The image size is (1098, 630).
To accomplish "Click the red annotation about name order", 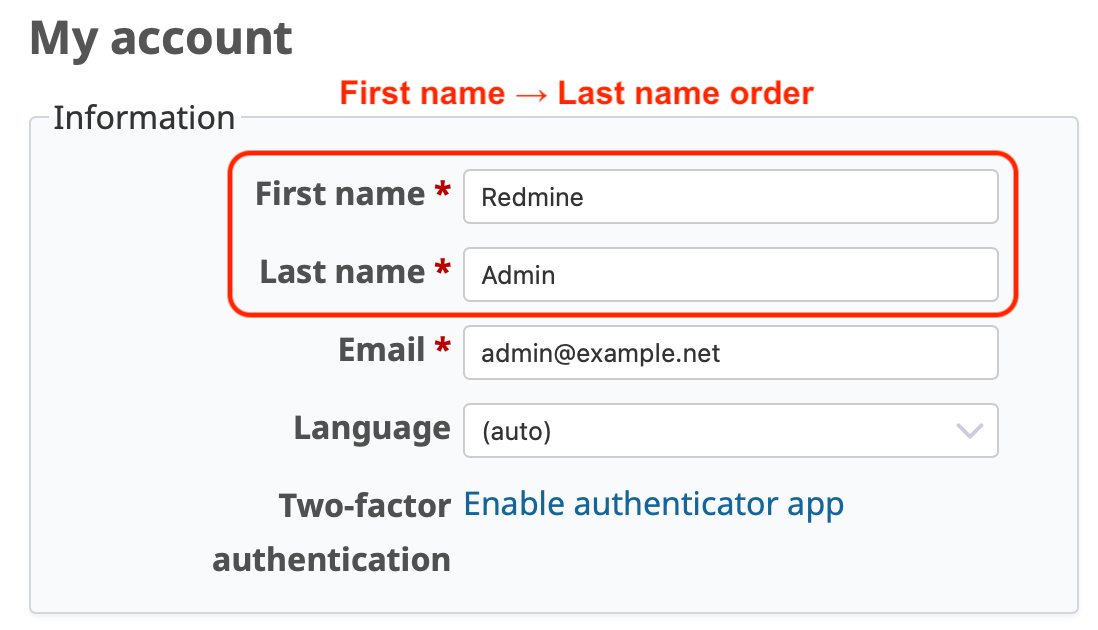I will tap(575, 92).
